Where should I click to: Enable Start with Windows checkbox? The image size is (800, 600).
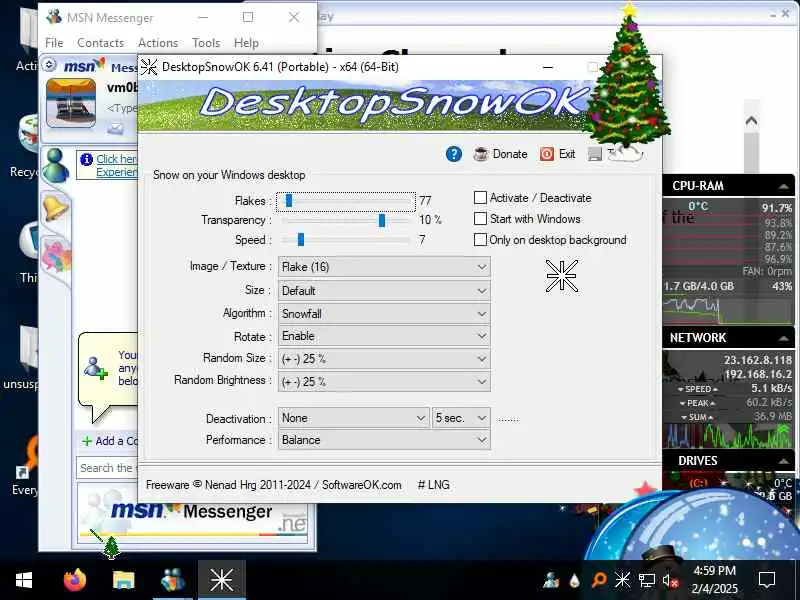point(480,218)
